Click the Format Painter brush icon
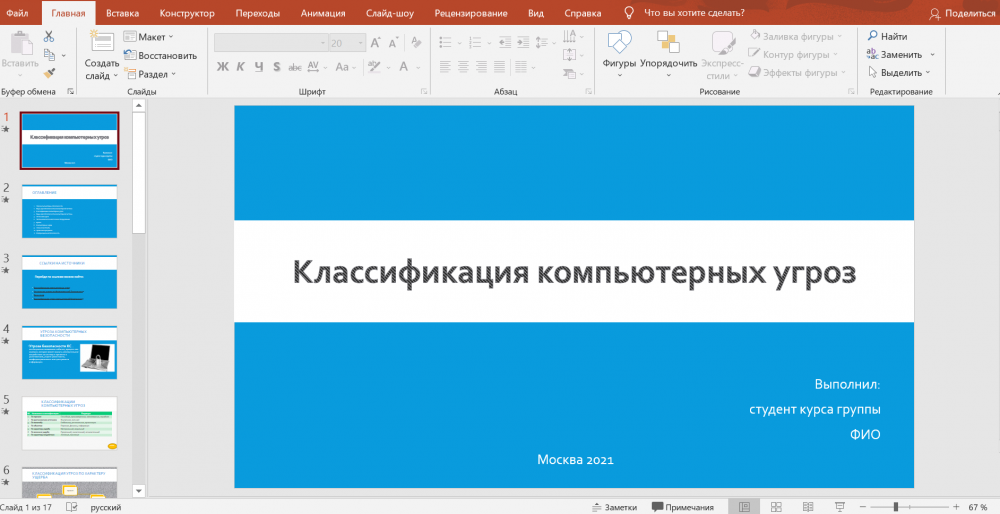1000x514 pixels. click(48, 73)
